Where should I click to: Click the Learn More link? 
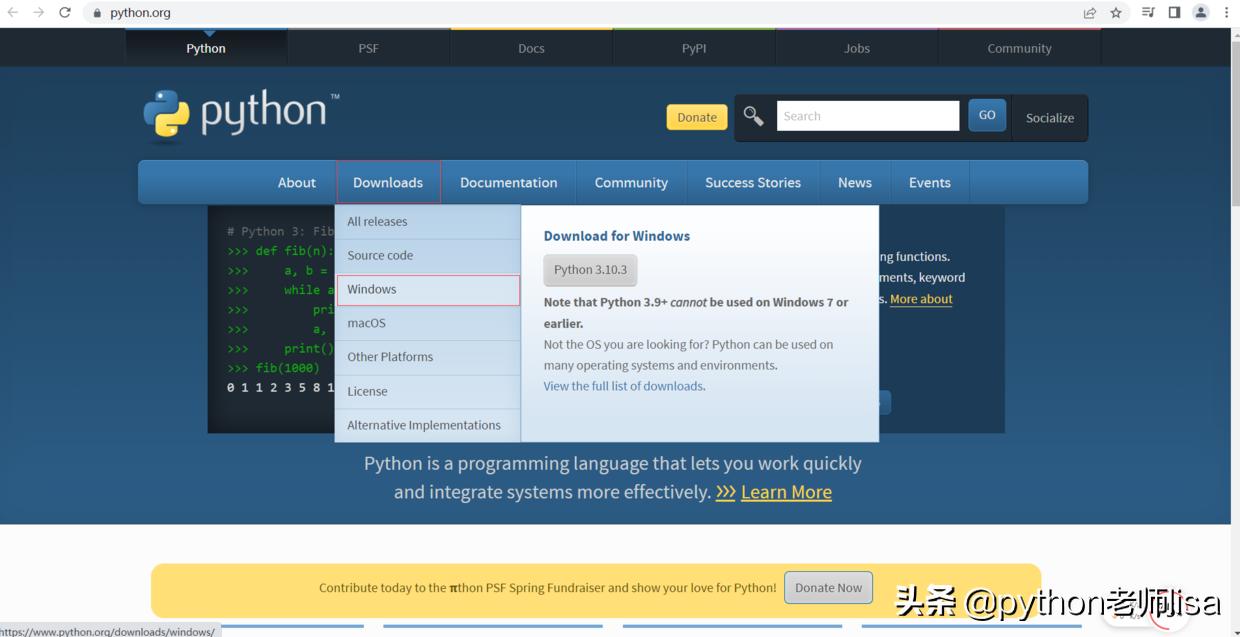pyautogui.click(x=786, y=492)
